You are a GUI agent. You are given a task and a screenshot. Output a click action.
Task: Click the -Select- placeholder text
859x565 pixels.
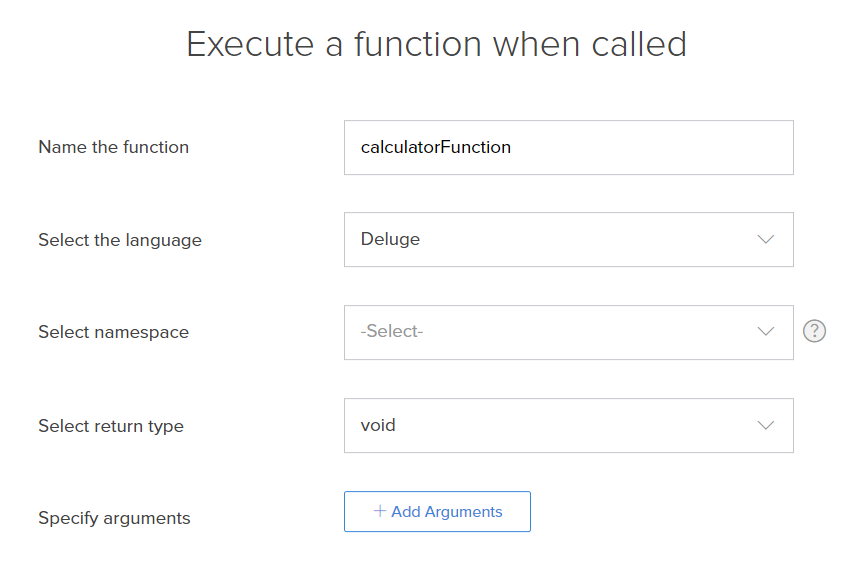(392, 332)
